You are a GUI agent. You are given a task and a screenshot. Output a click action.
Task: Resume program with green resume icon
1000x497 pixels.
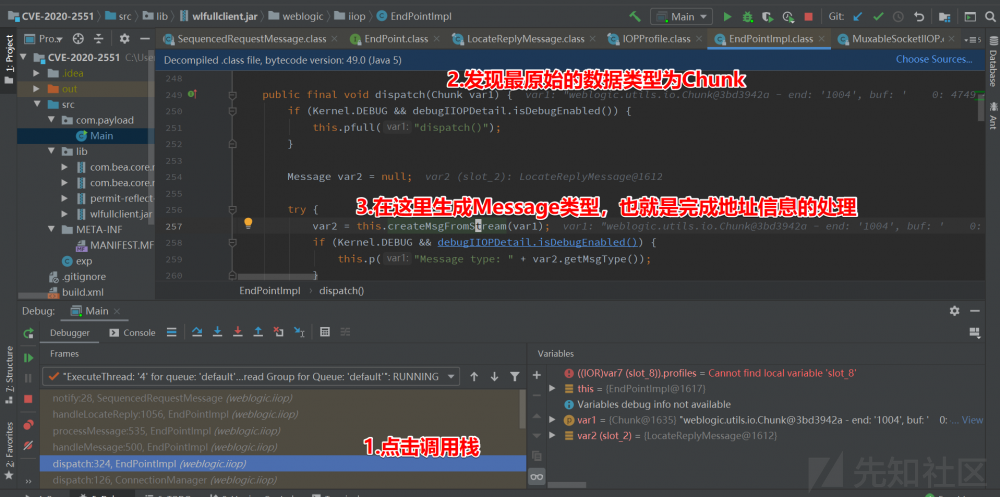(x=28, y=358)
